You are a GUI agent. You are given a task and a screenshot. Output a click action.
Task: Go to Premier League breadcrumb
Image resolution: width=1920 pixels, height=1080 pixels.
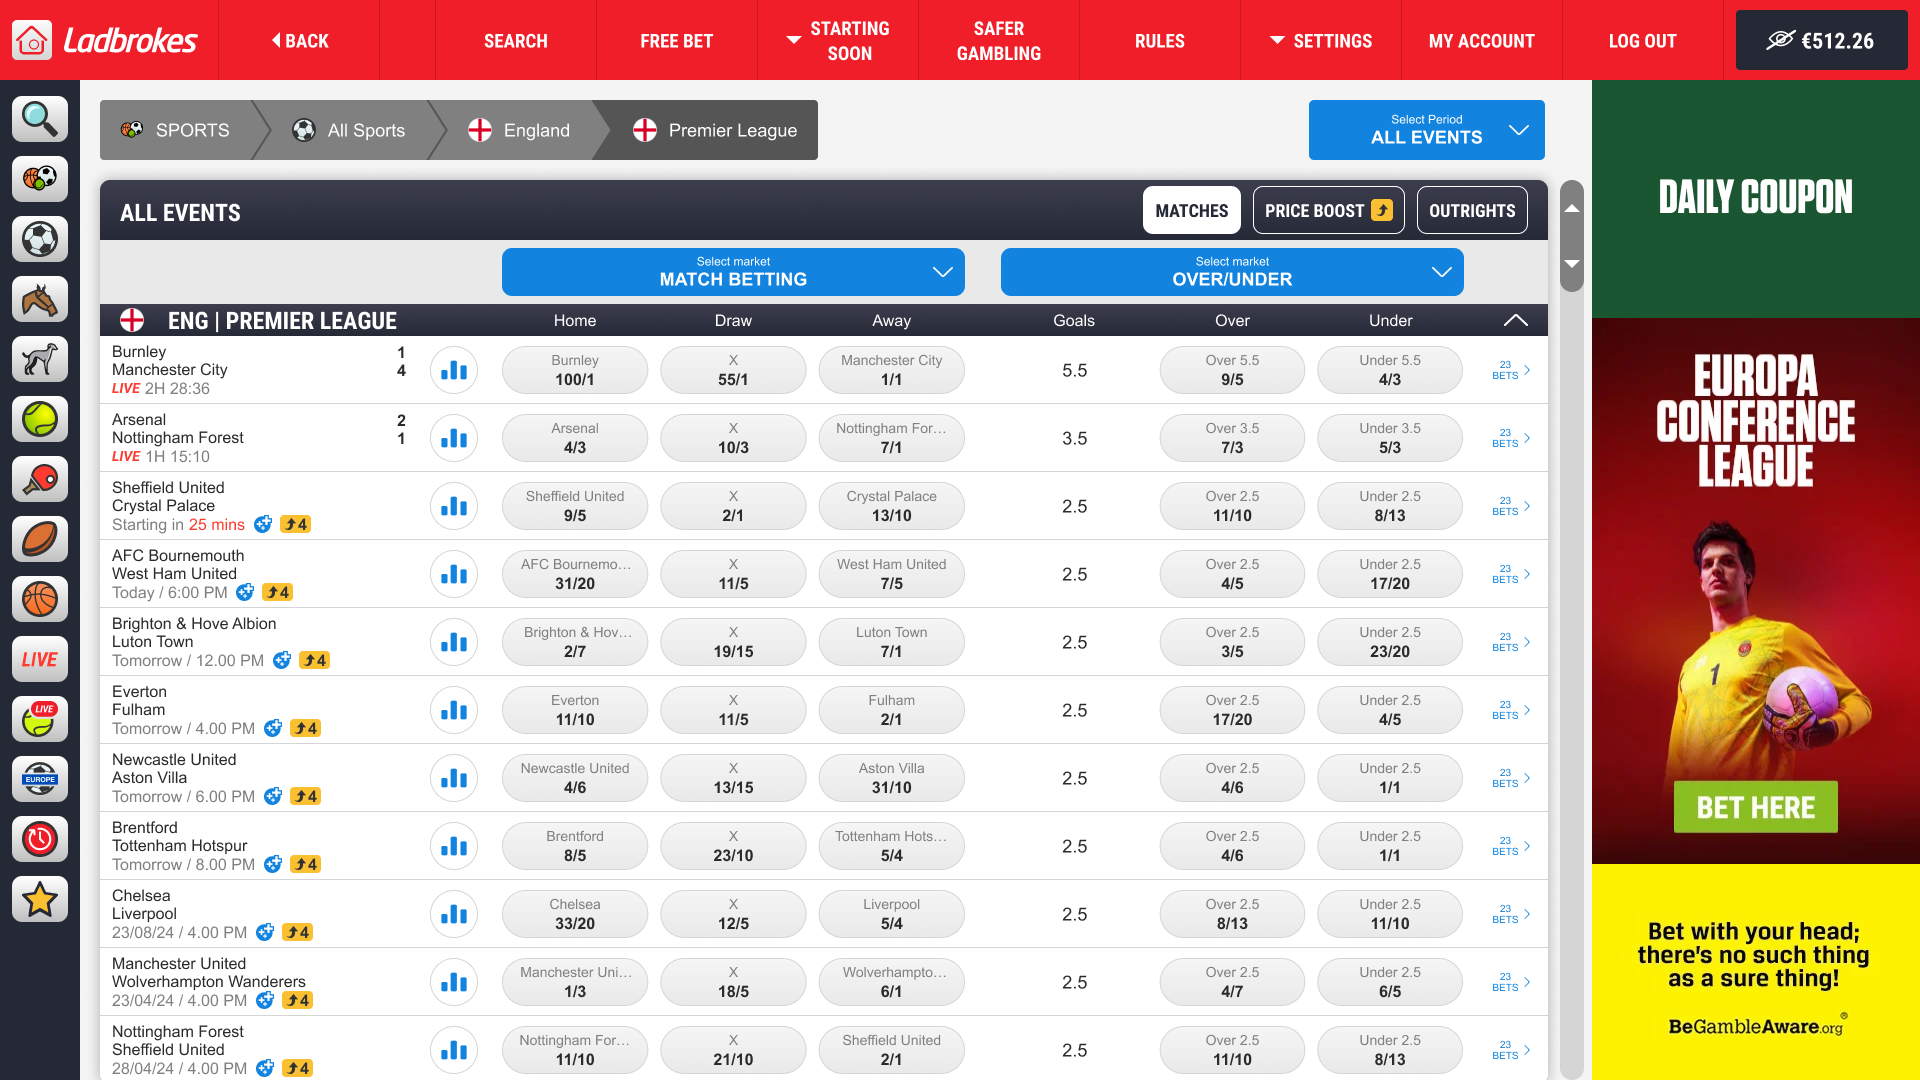[716, 130]
